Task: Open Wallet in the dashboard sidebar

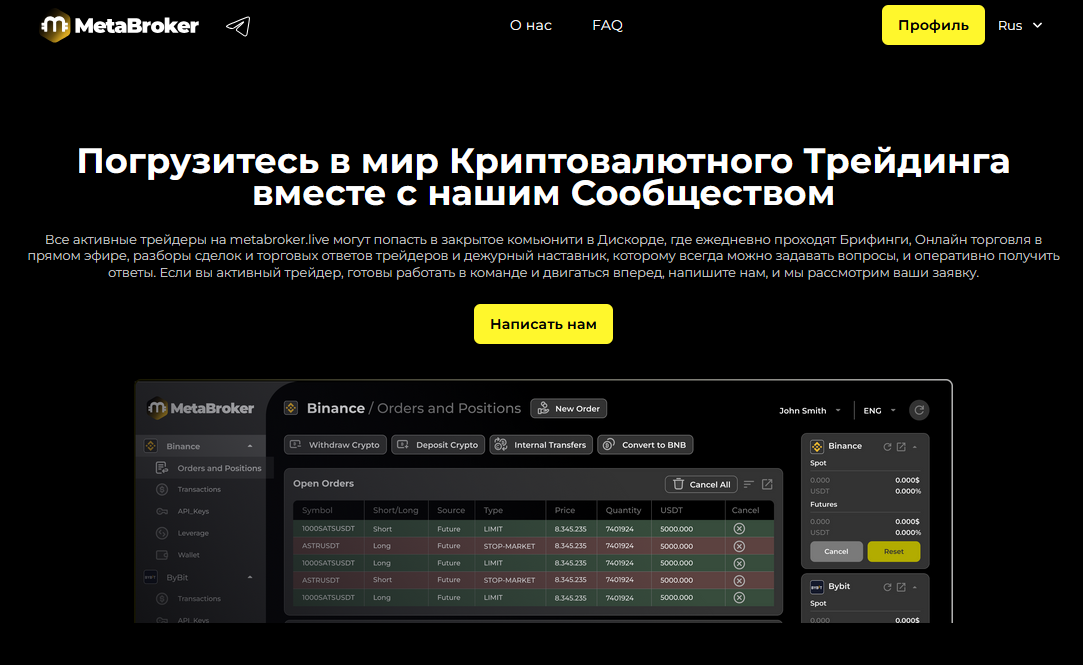Action: coord(189,555)
